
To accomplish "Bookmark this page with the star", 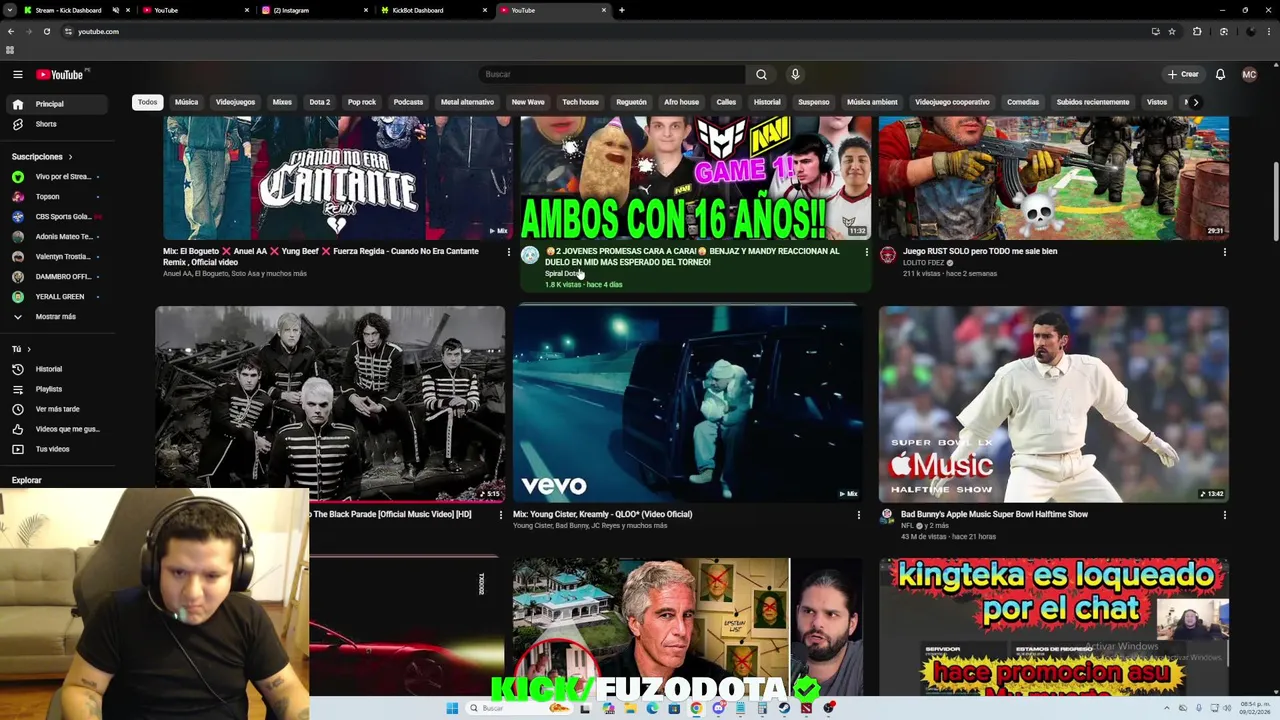I will click(x=1172, y=31).
